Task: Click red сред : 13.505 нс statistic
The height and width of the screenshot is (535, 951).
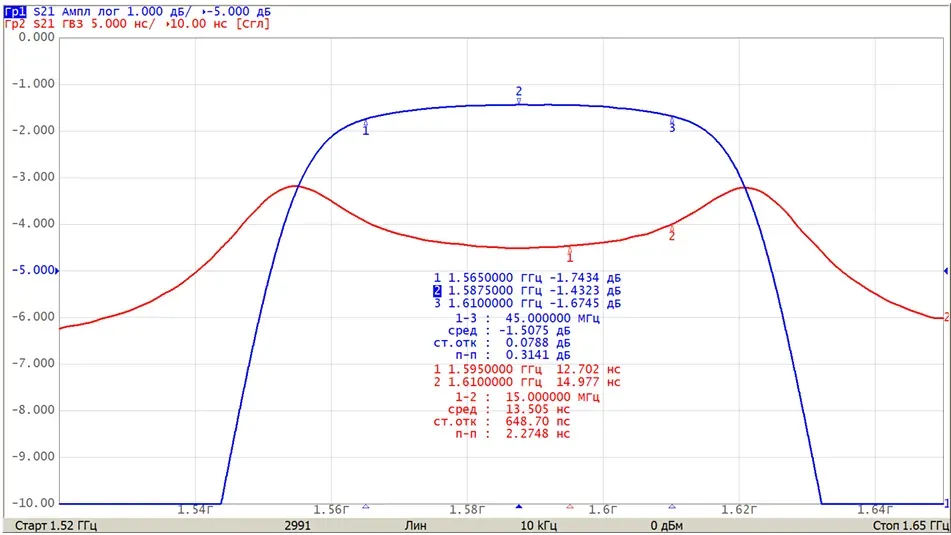Action: [509, 409]
